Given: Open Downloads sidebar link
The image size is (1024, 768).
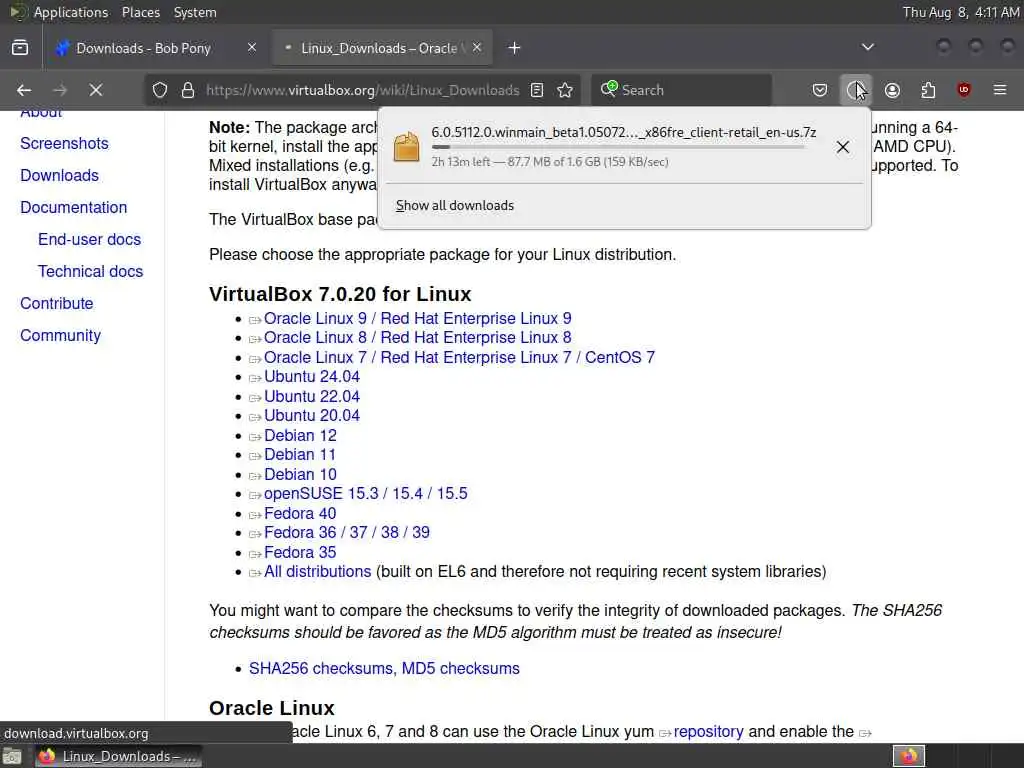Looking at the screenshot, I should tap(59, 176).
